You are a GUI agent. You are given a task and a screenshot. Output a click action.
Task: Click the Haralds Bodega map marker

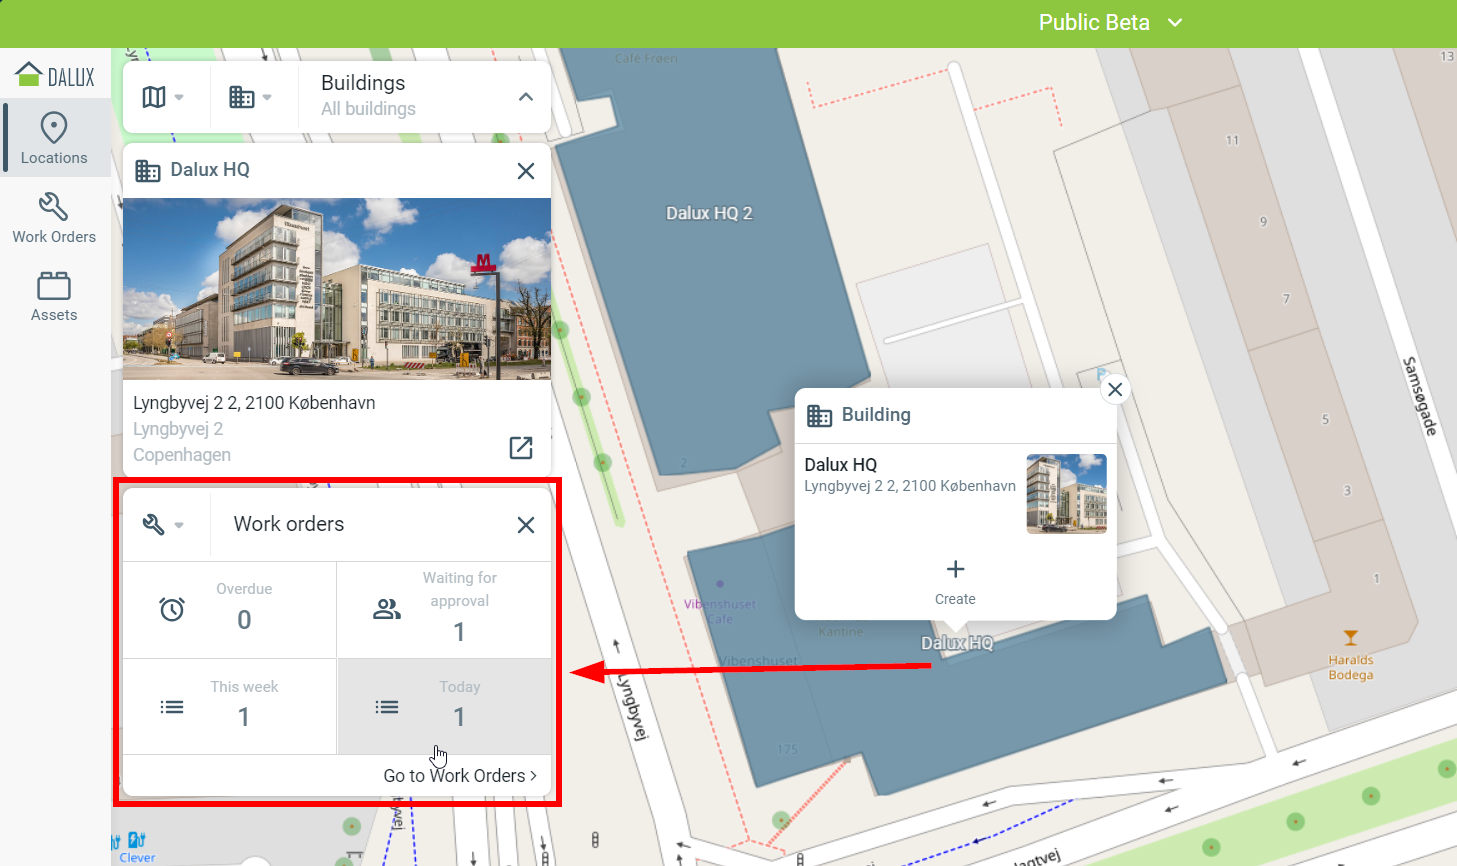(1350, 637)
